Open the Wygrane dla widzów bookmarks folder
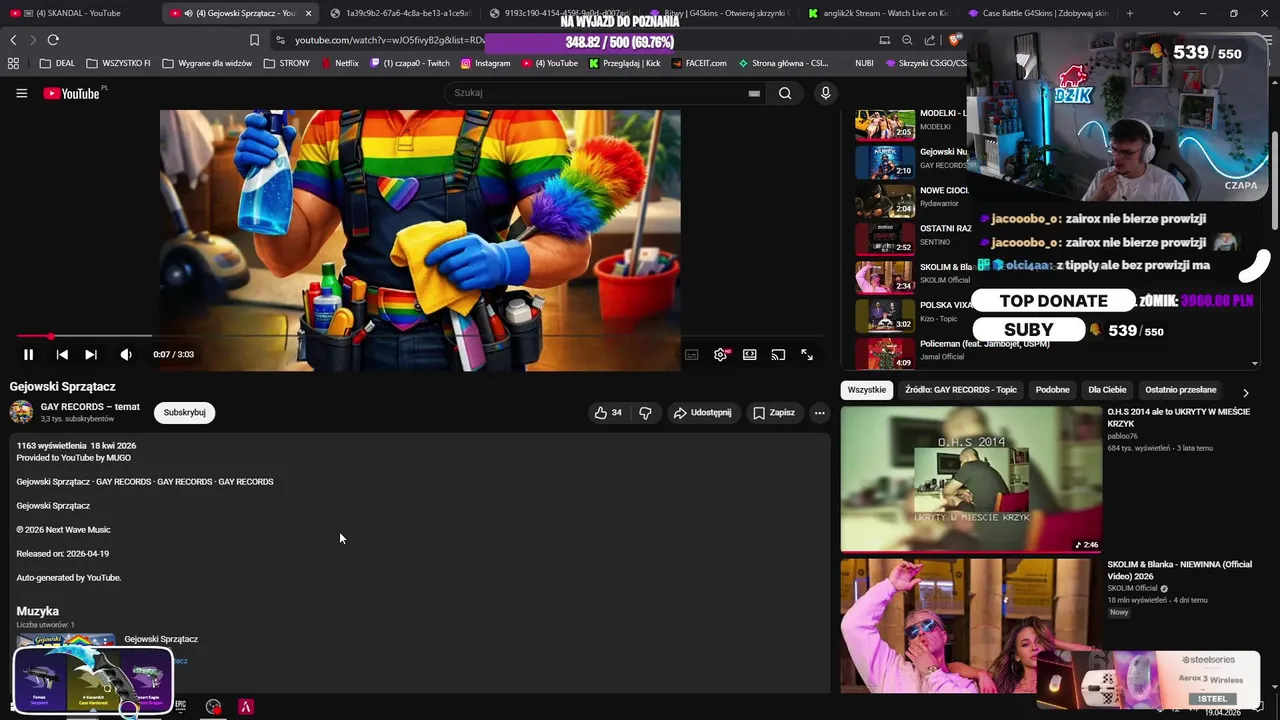This screenshot has height=720, width=1280. coord(207,63)
